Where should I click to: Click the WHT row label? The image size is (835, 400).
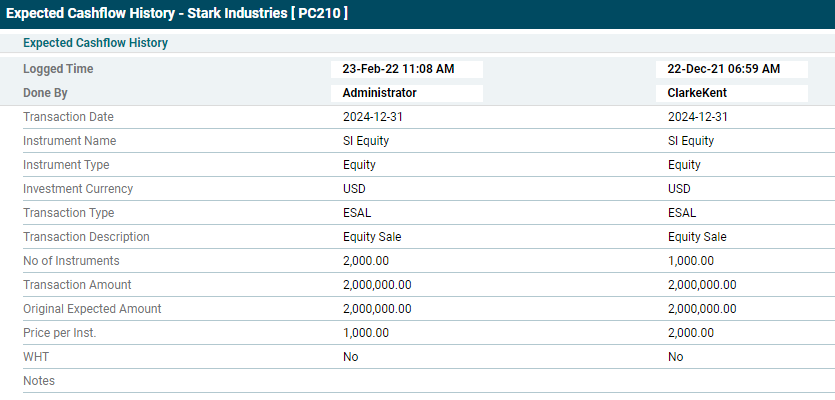(x=35, y=357)
